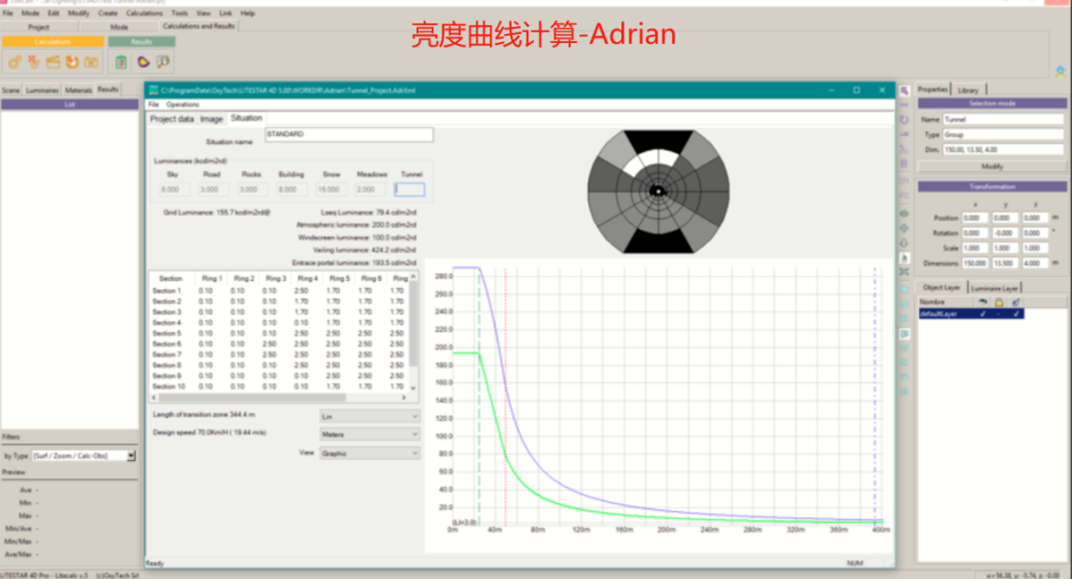Open the Meters units dropdown
The width and height of the screenshot is (1072, 579).
(369, 434)
